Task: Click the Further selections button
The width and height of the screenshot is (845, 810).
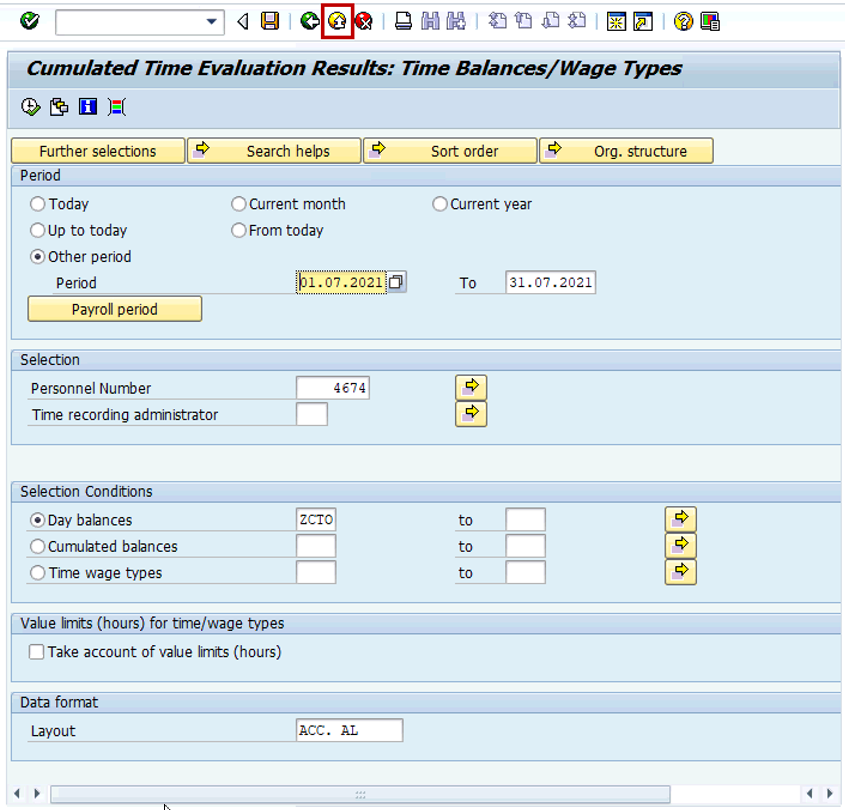Action: point(98,151)
